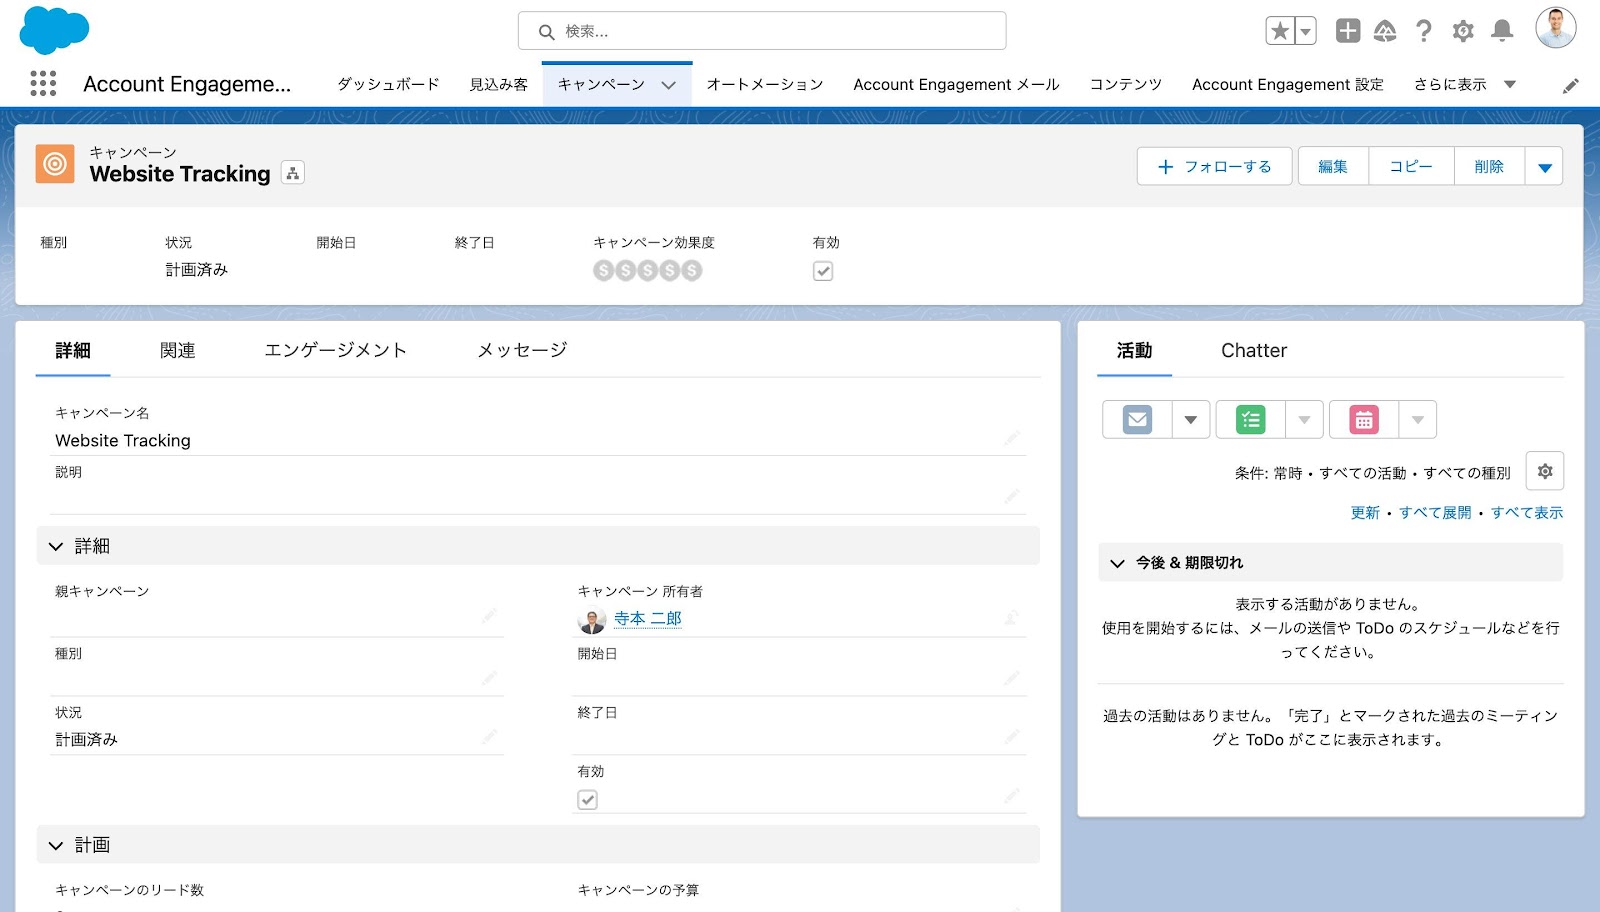Click the new event calendar icon

pos(1364,420)
